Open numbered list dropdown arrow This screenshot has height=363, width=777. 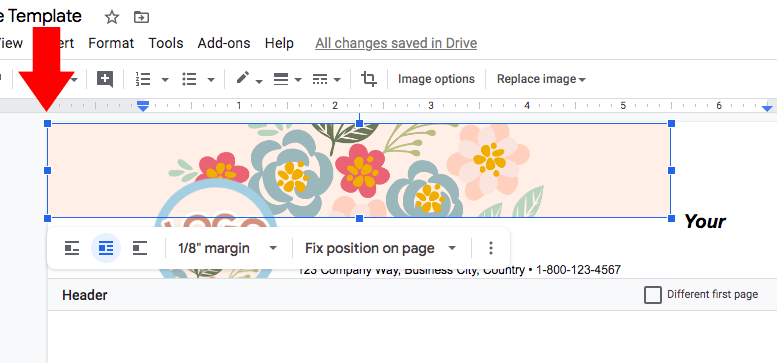(166, 80)
